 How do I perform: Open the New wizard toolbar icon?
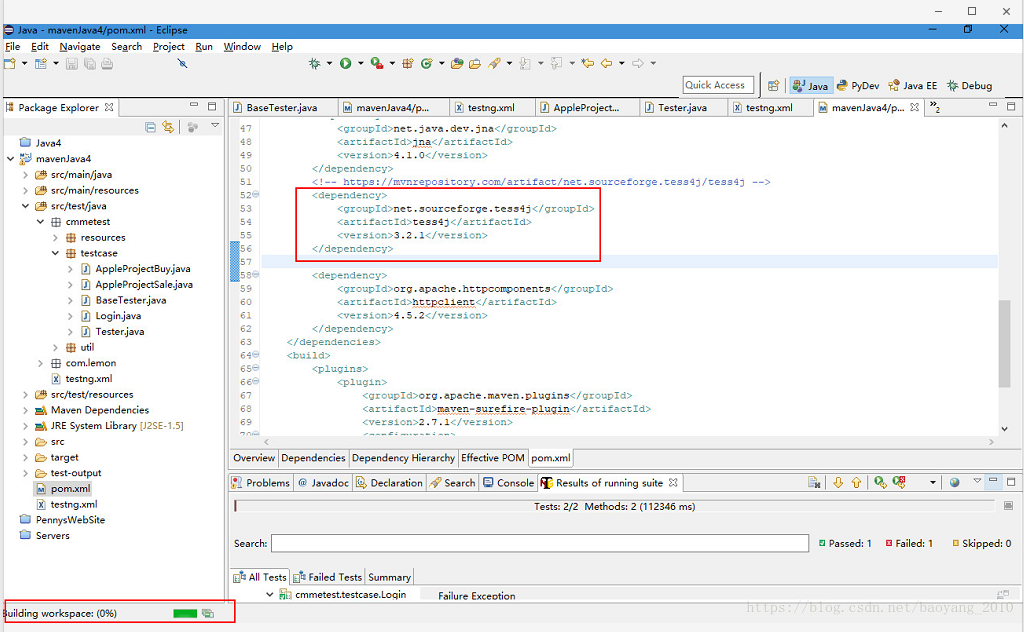[10, 63]
